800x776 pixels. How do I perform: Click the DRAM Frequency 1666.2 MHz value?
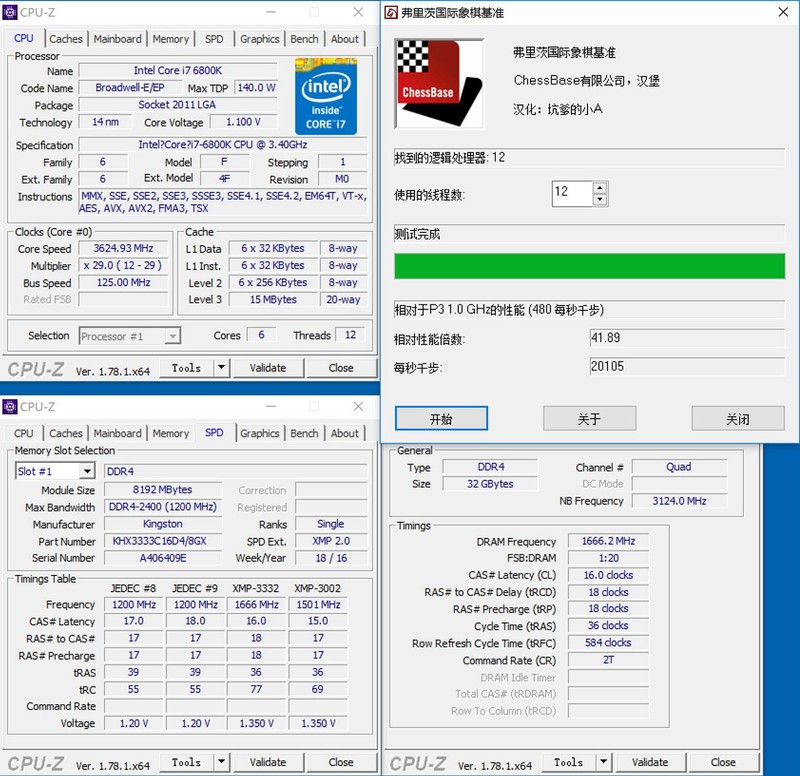click(608, 541)
